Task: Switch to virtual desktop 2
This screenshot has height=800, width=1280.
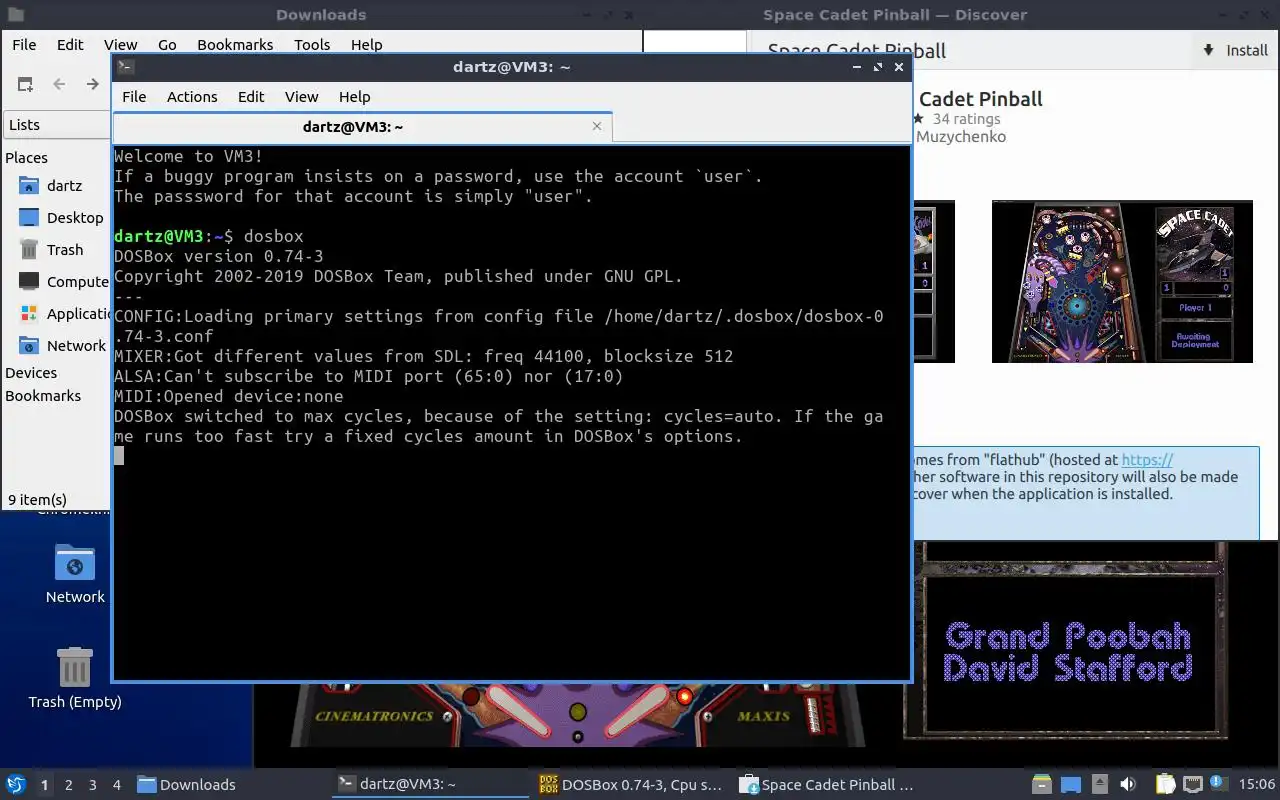Action: point(69,785)
